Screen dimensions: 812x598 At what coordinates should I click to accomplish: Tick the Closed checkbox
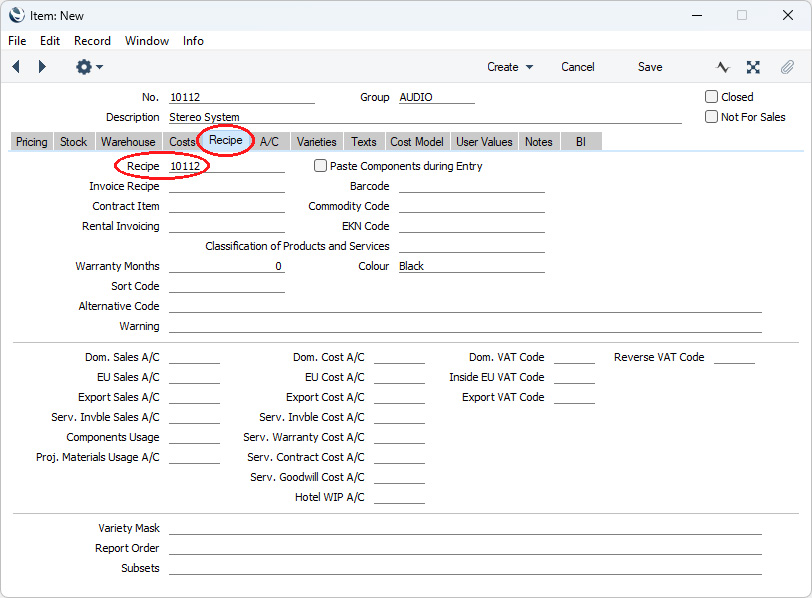(712, 97)
